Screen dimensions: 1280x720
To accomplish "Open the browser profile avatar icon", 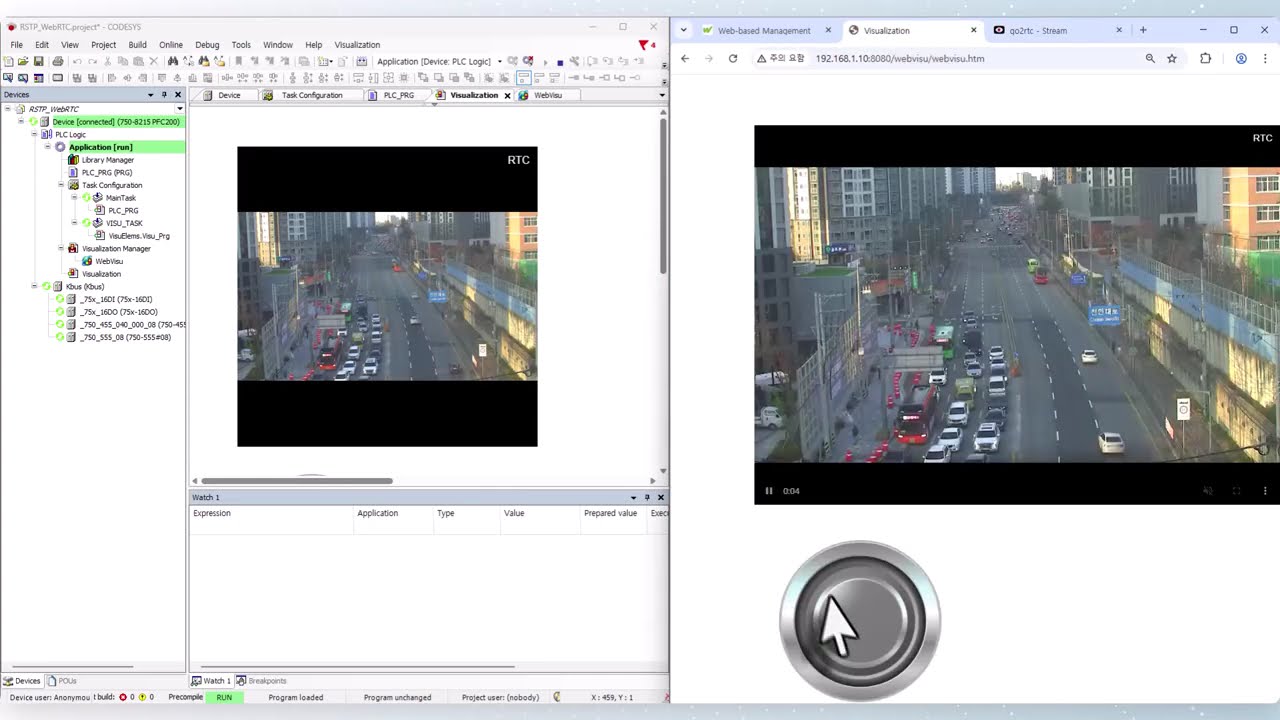I will click(x=1241, y=58).
